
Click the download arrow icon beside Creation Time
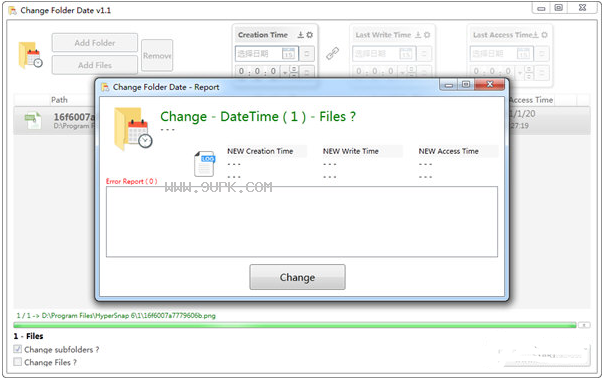coord(301,35)
